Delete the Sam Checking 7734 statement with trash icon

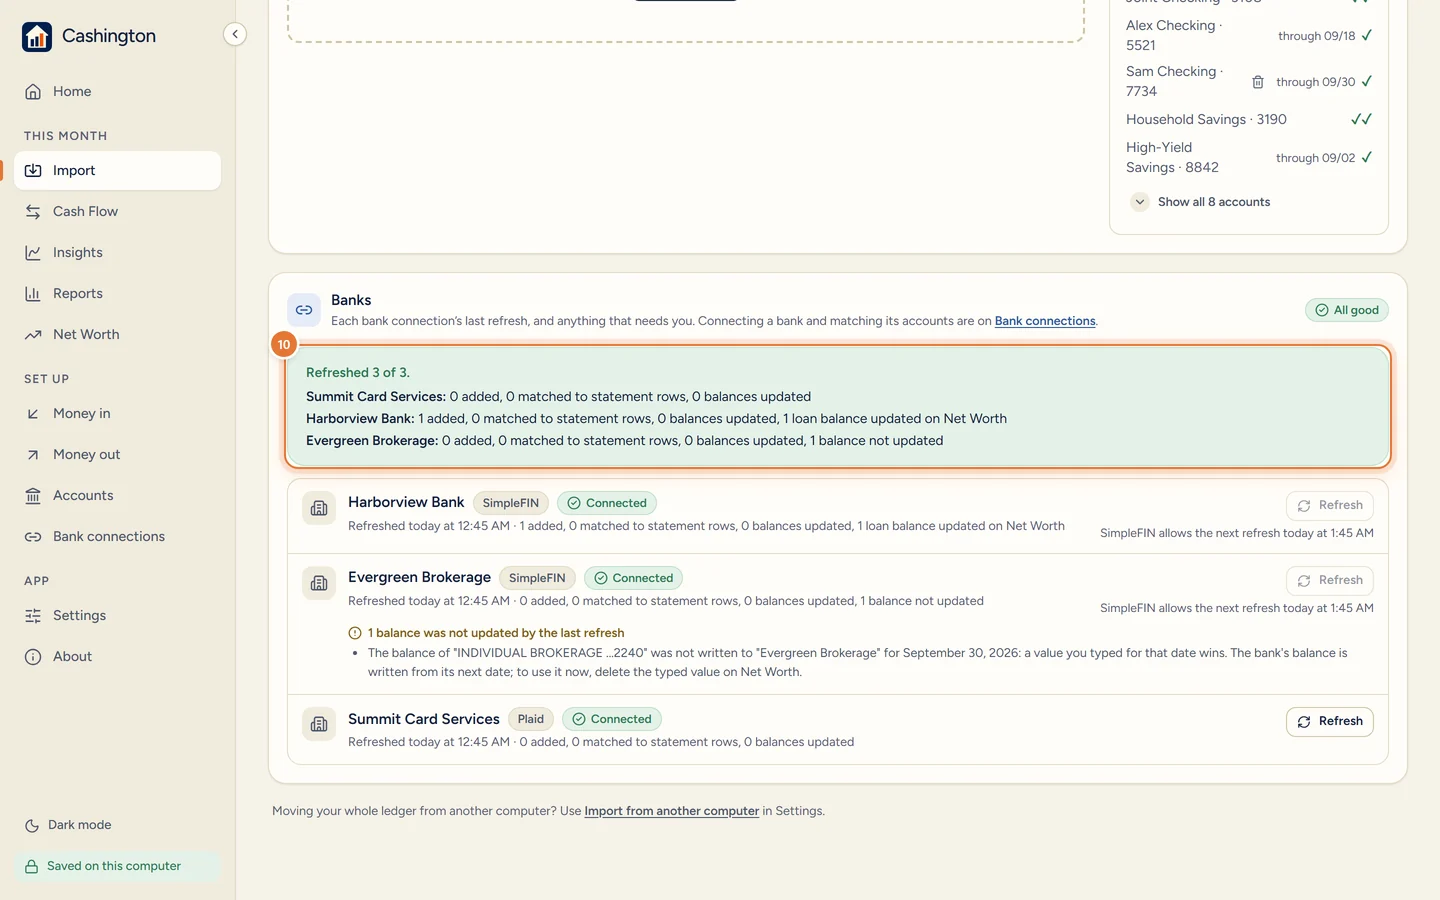1258,82
